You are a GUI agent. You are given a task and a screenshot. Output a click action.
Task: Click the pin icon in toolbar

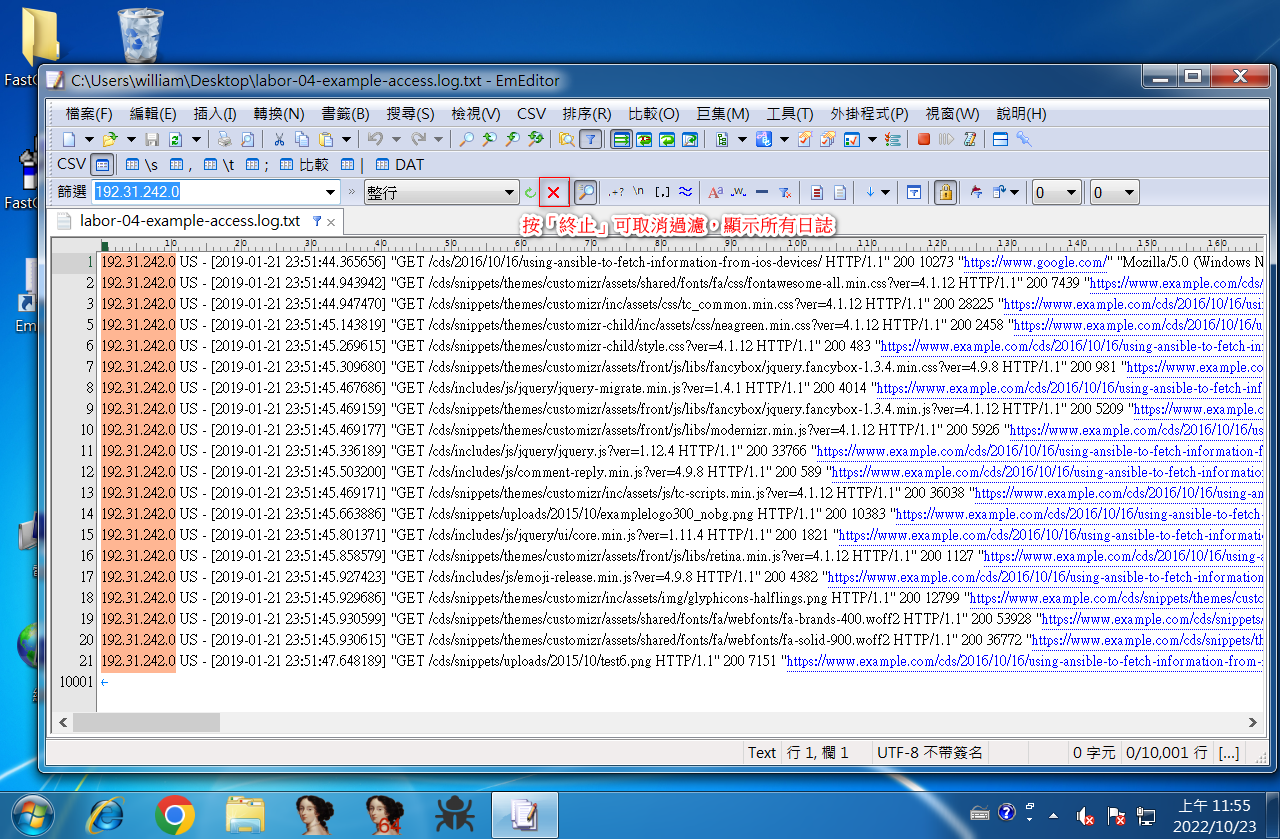pyautogui.click(x=1024, y=140)
